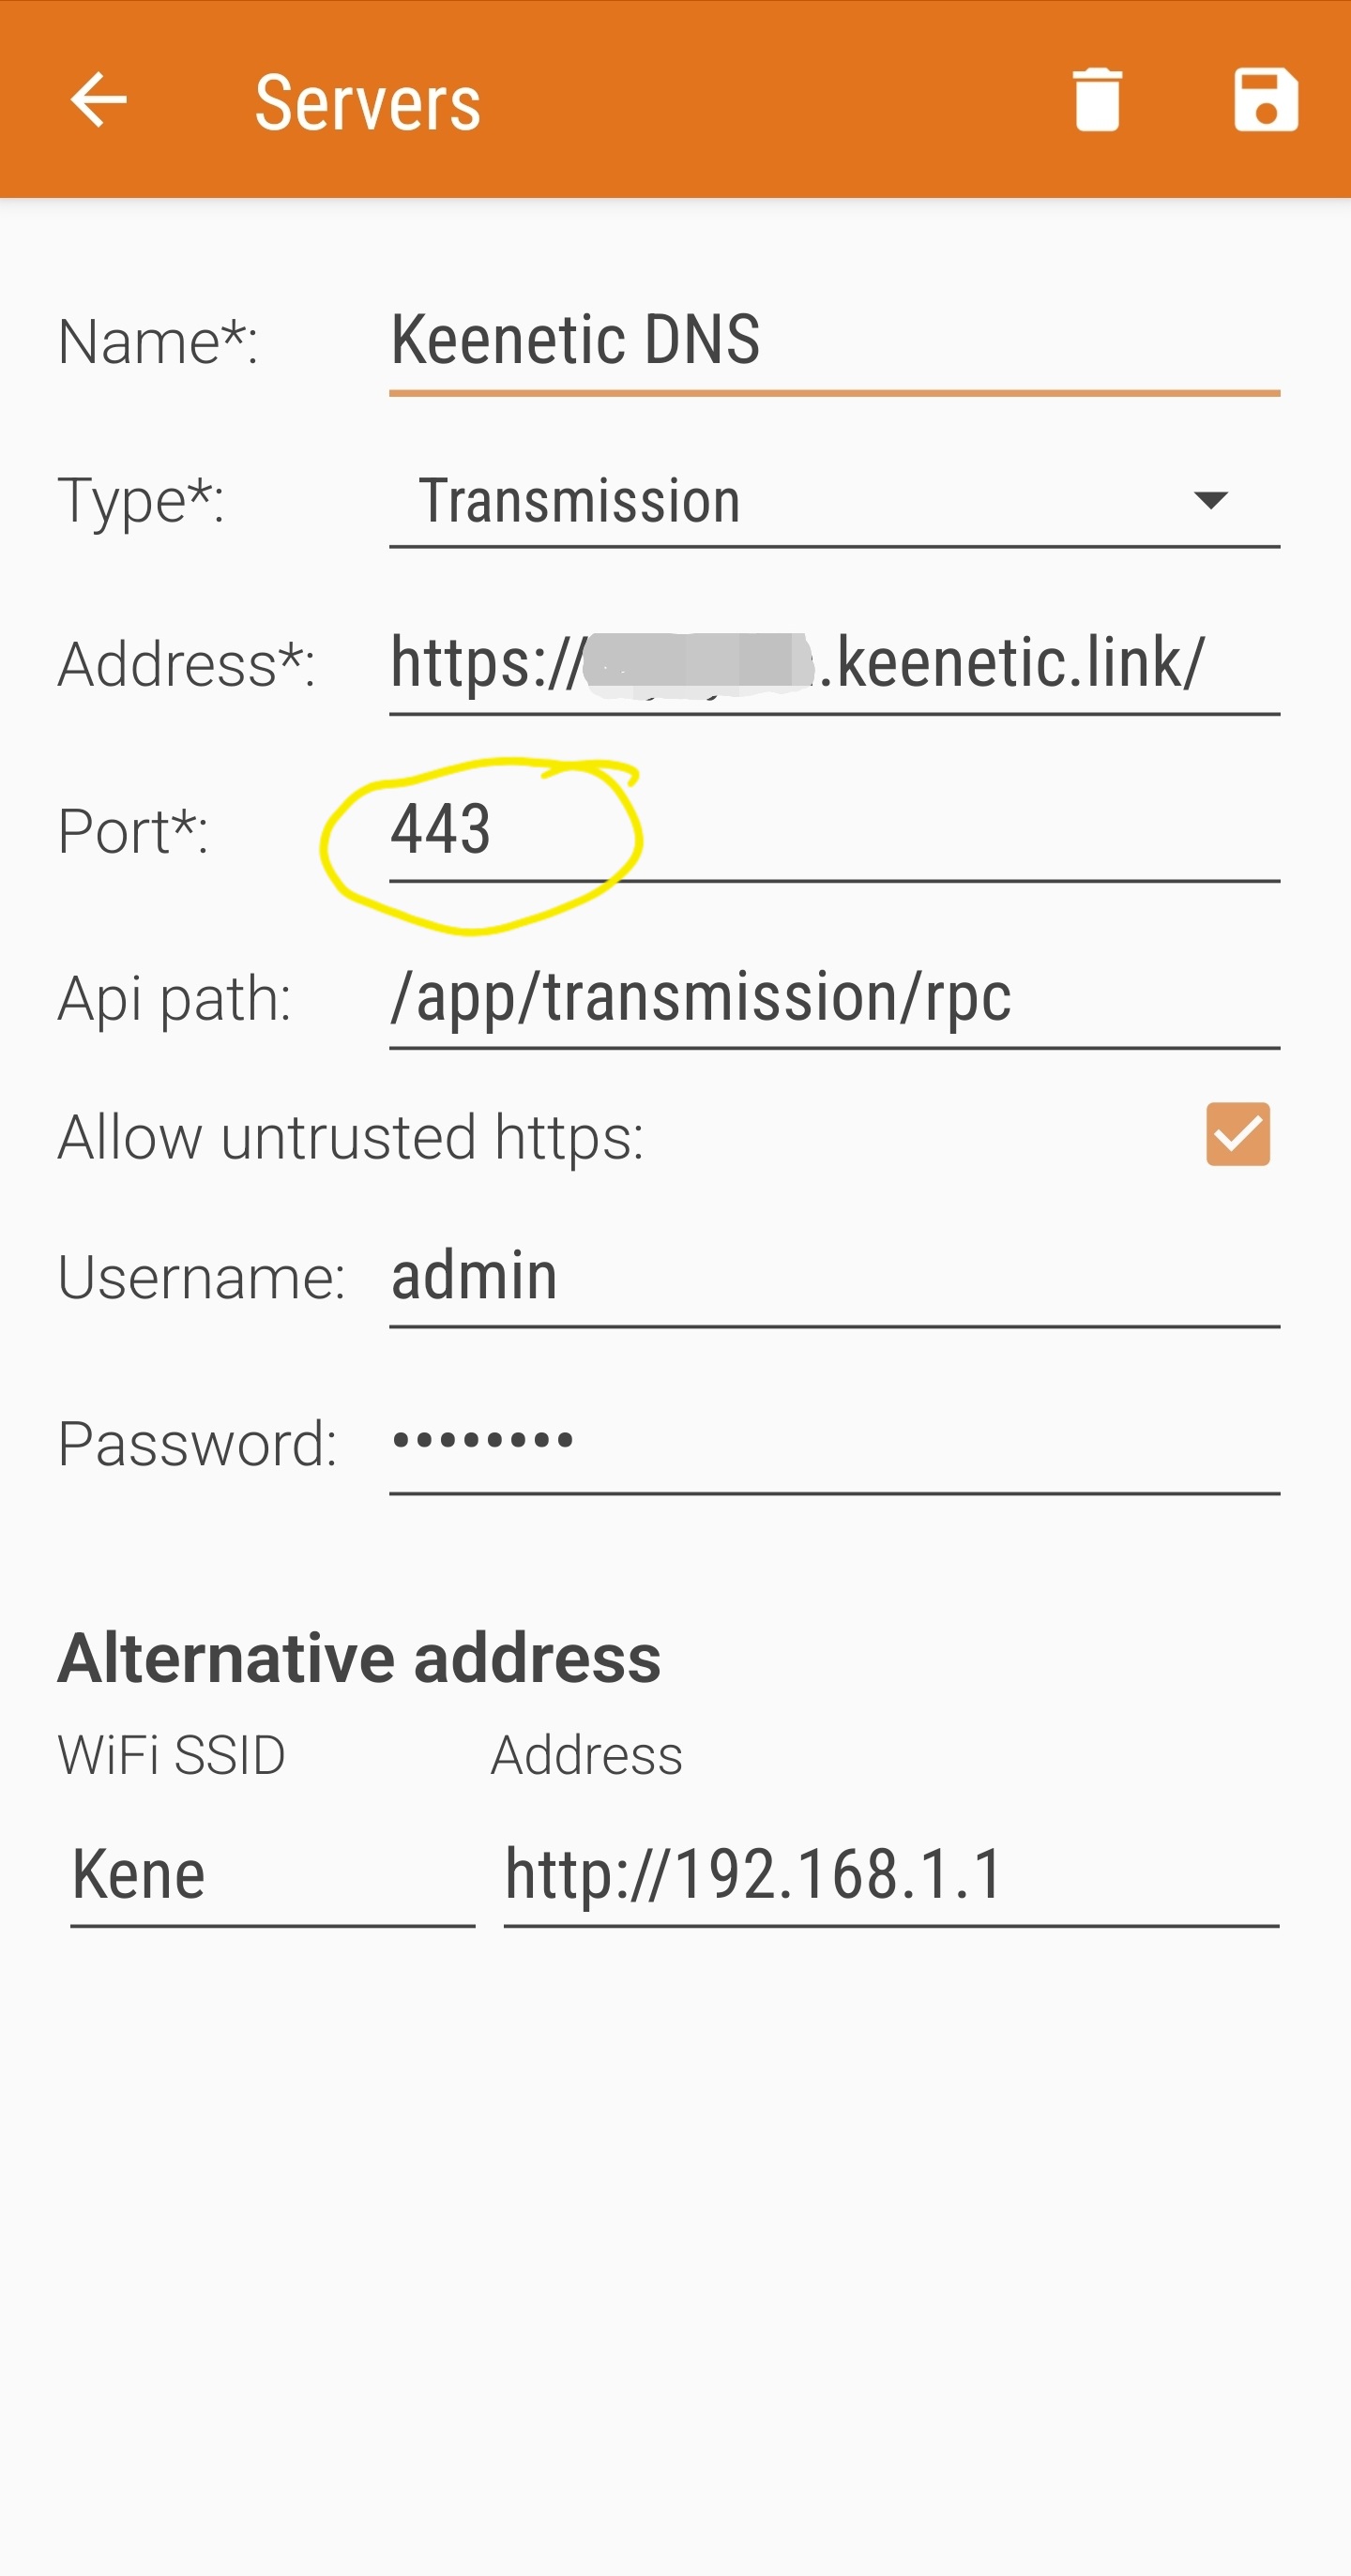Select the Transmission type combo box

834,501
